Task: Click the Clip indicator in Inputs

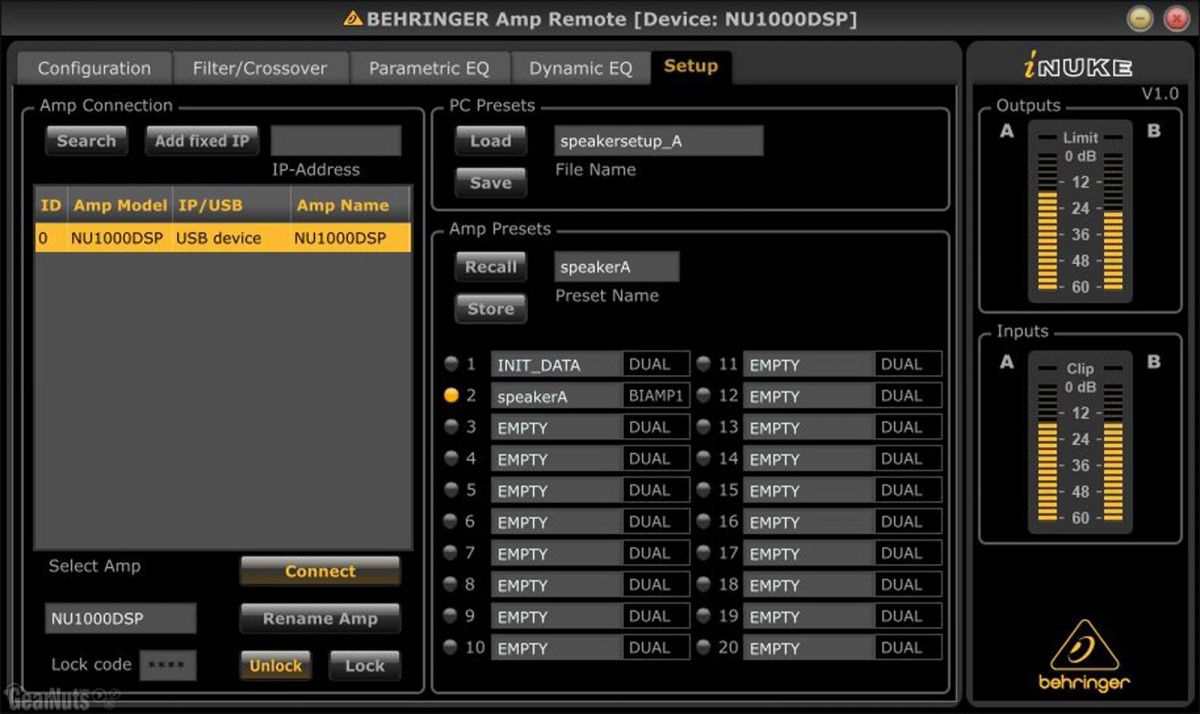Action: (x=1080, y=368)
